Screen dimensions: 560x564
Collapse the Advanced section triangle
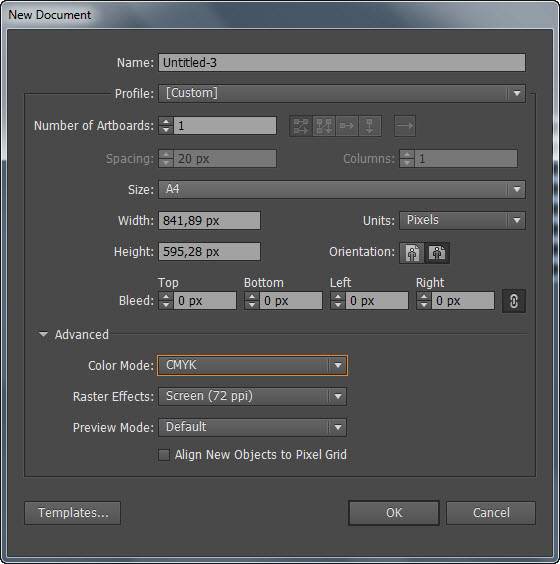coord(43,335)
